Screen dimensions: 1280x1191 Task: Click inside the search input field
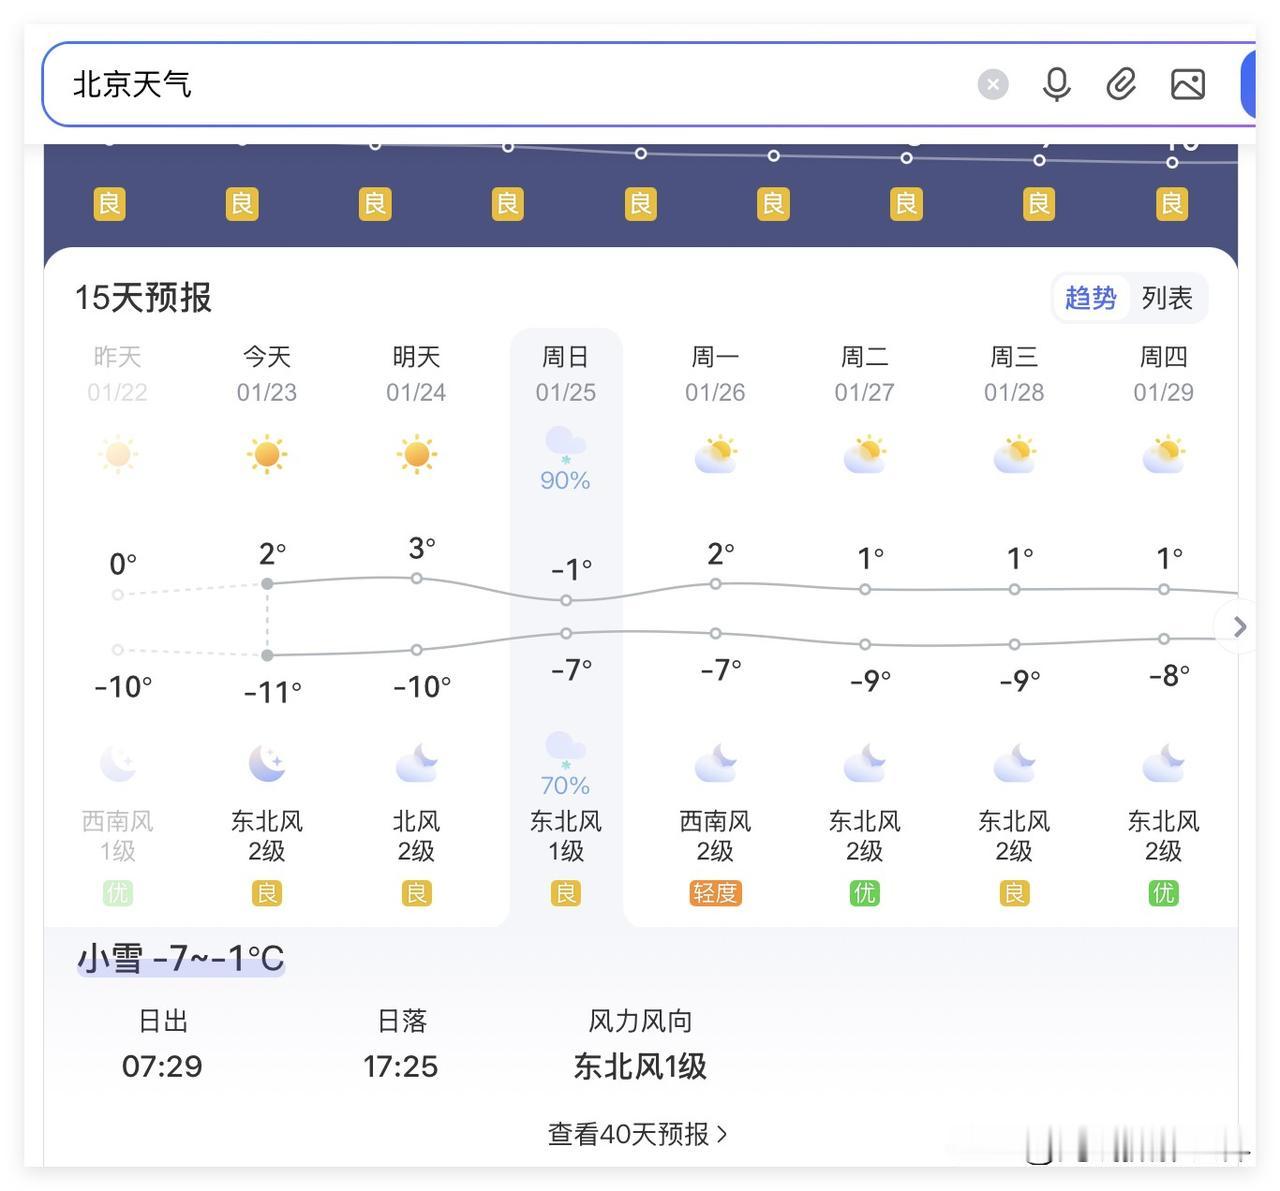coord(500,84)
